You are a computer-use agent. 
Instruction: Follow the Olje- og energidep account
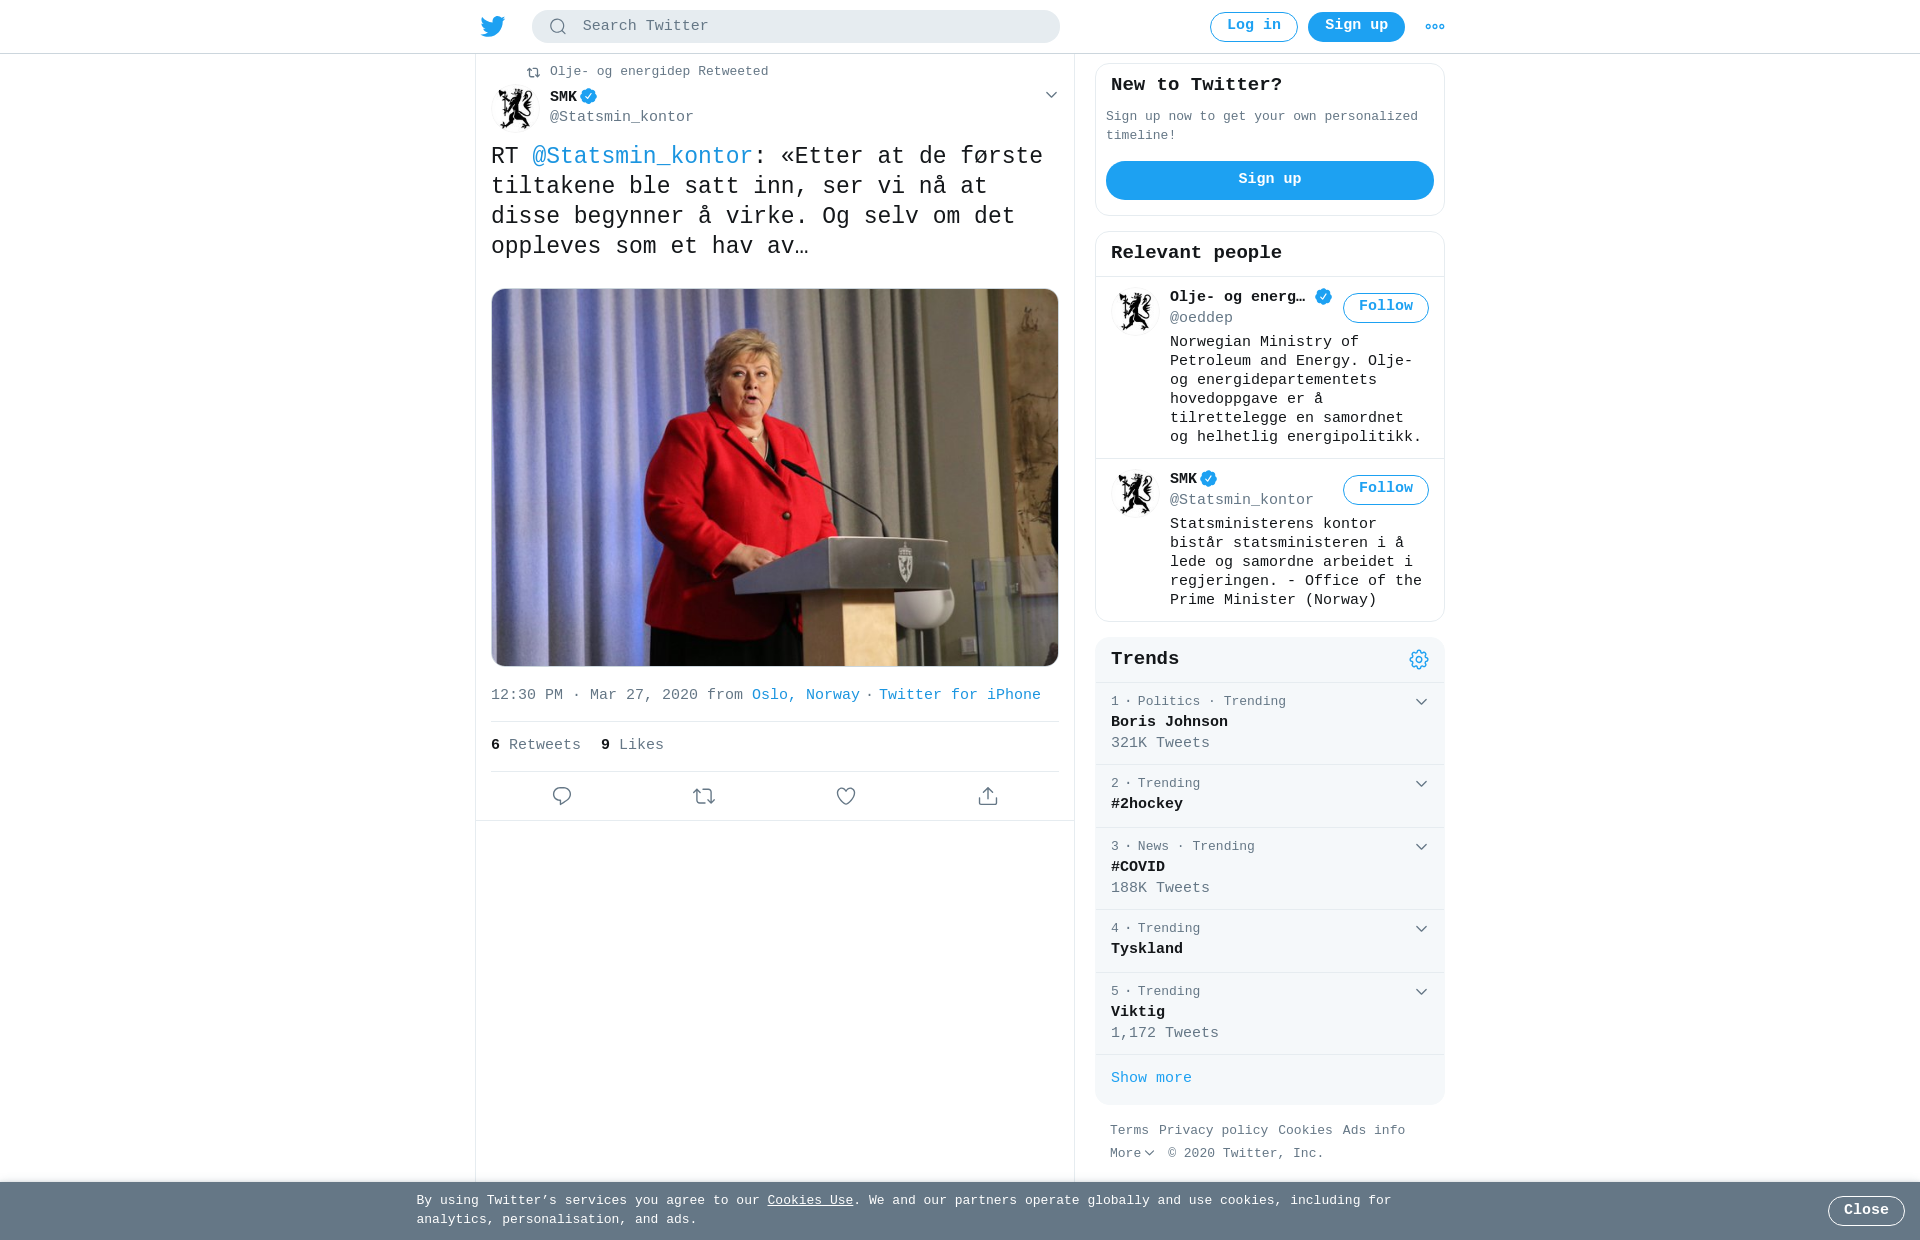coord(1386,307)
